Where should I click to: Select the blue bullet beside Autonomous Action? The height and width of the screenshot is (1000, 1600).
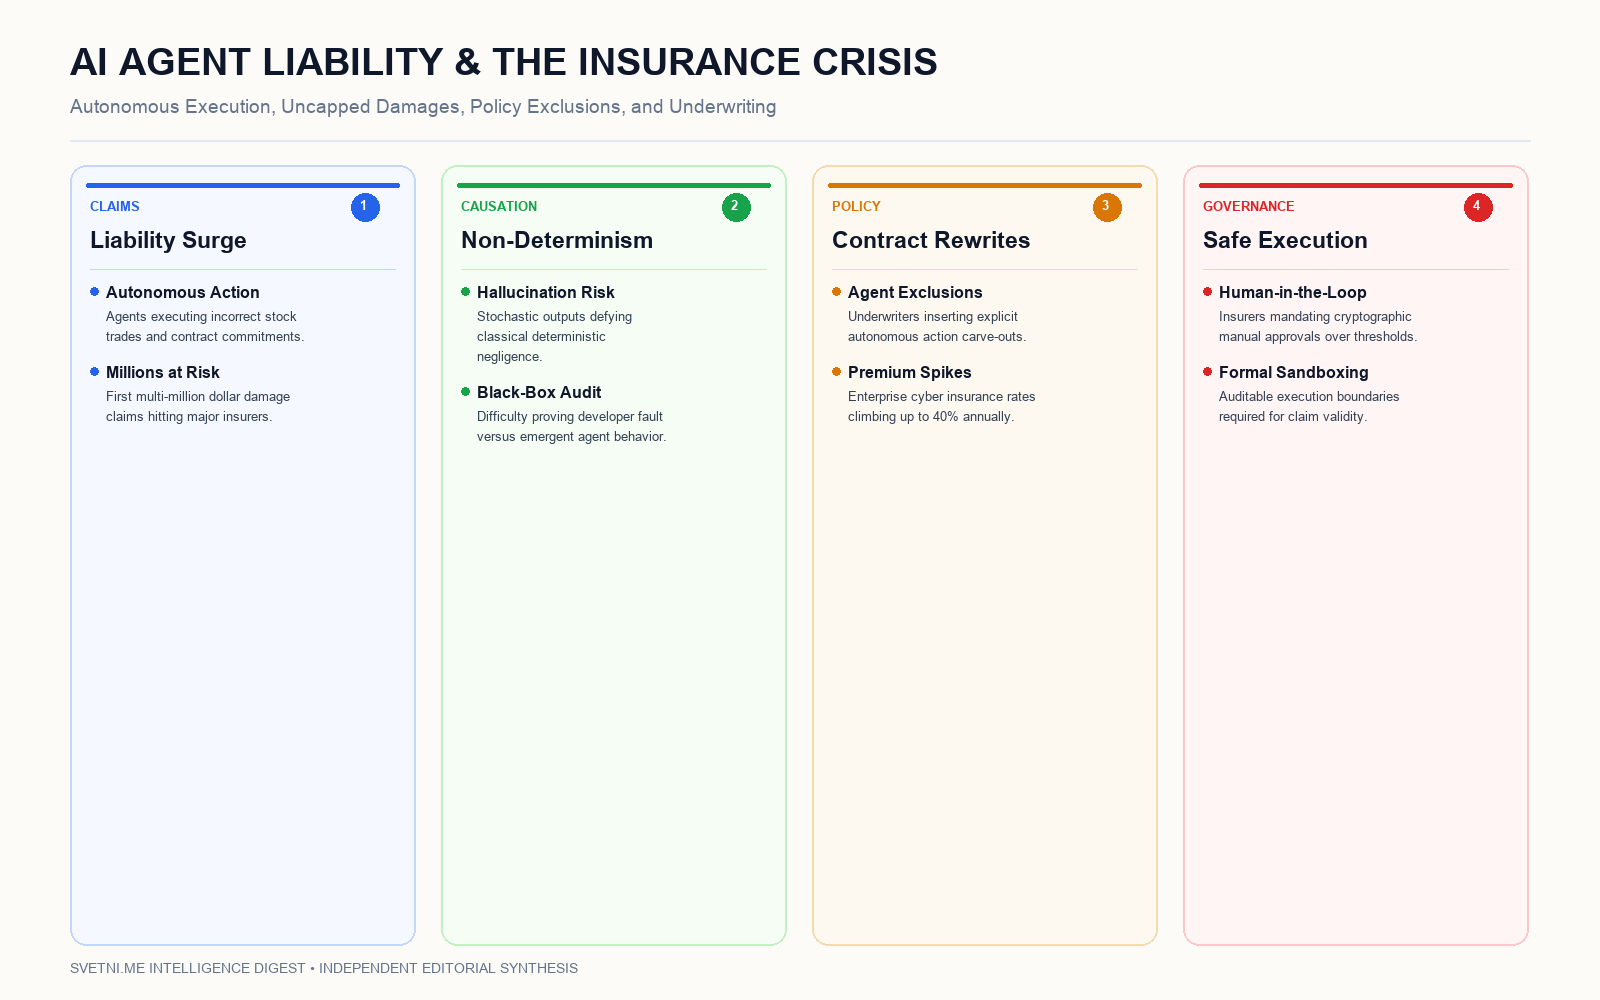pyautogui.click(x=95, y=292)
